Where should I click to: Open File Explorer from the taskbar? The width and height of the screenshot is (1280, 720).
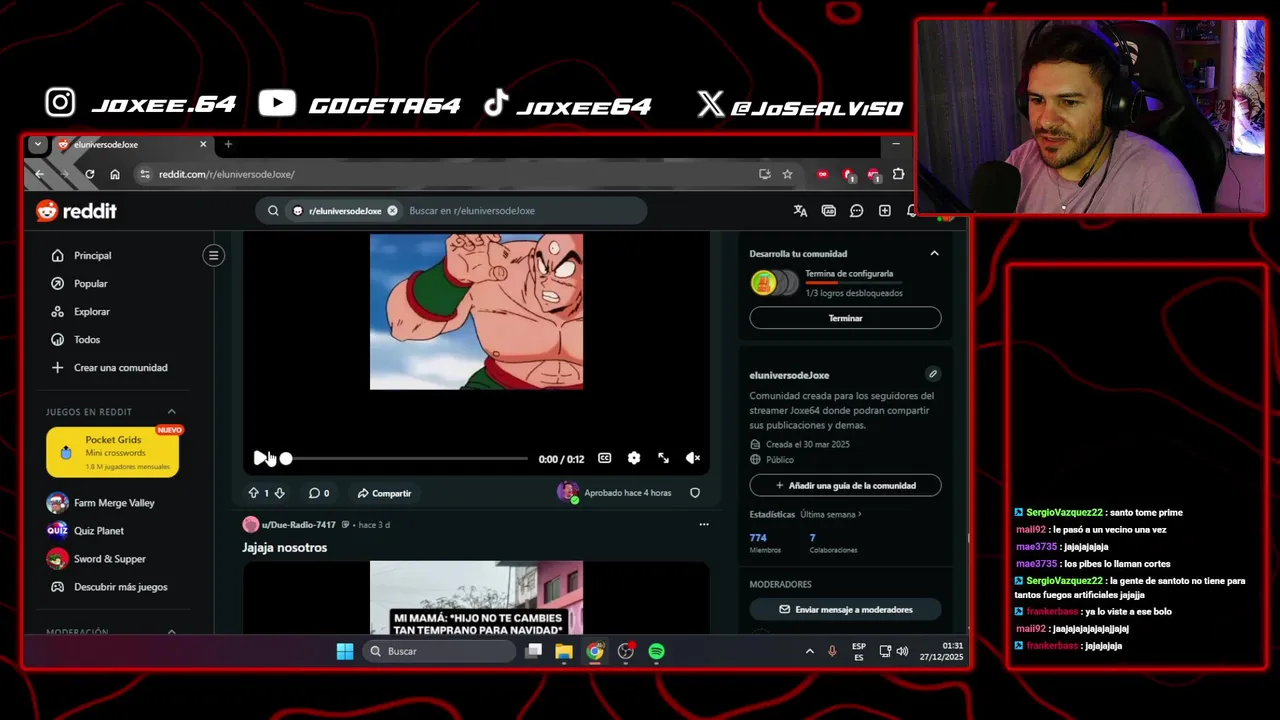(564, 651)
